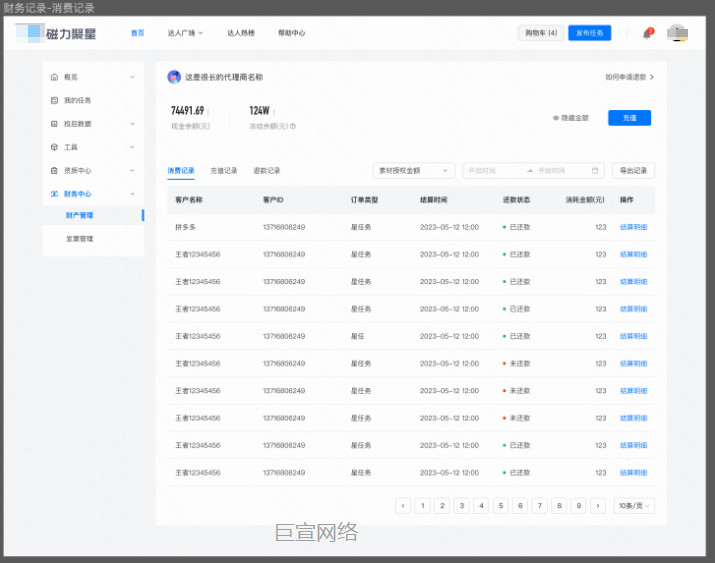Click the 购物车 (4) button
Screen dimensions: 715x563
541,33
